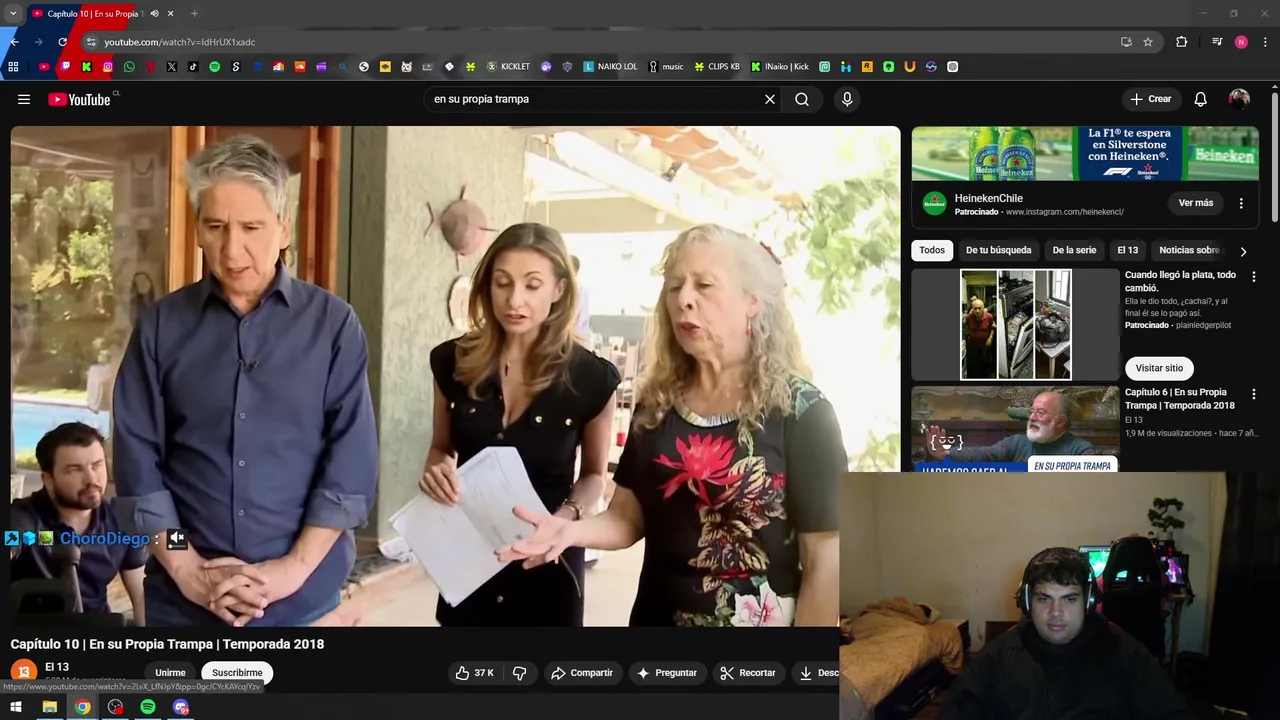Click the Crear button
This screenshot has width=1280, height=720.
coord(1151,99)
